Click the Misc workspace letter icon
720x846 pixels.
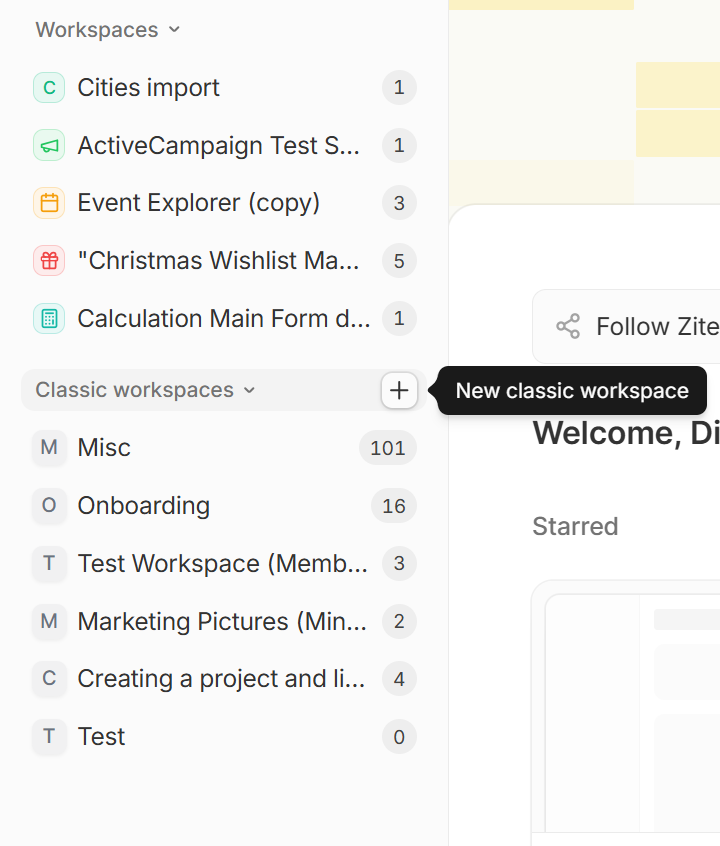49,447
